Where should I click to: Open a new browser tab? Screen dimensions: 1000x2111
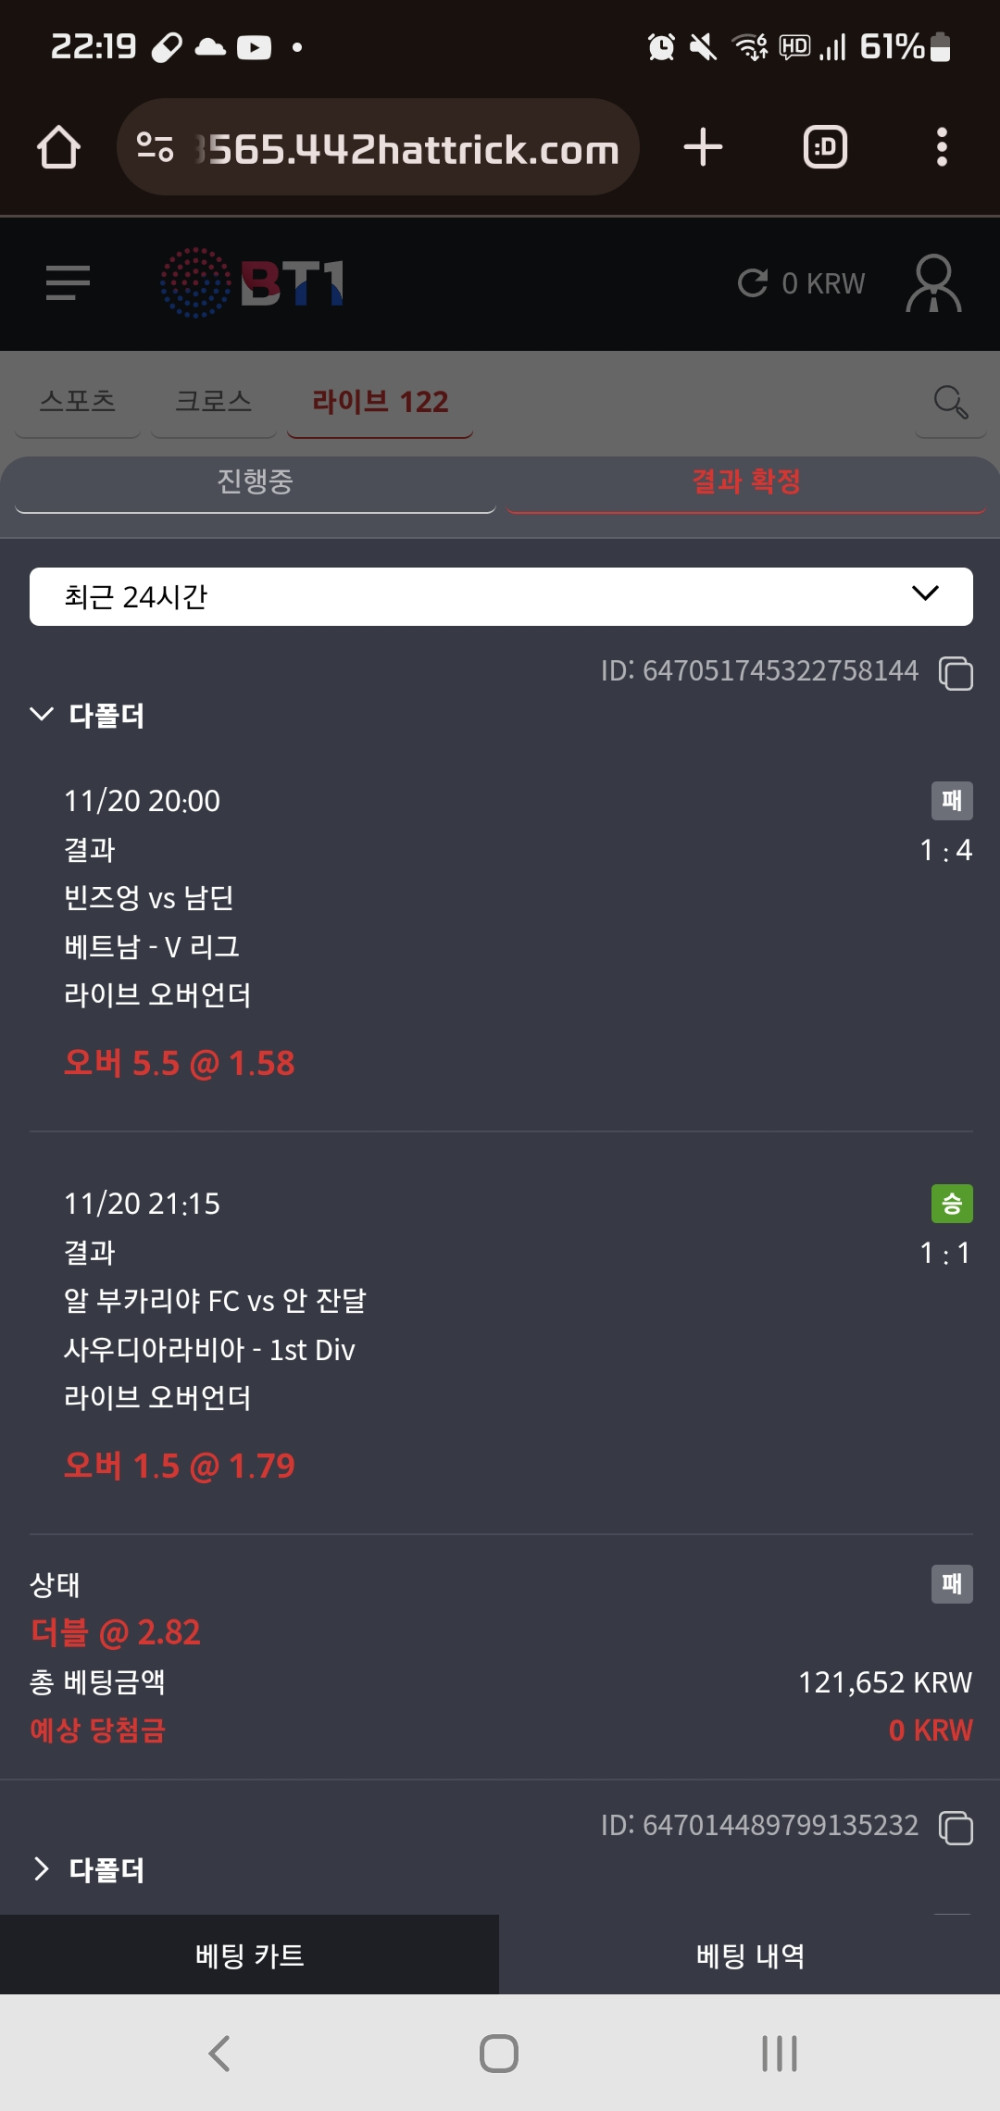(x=703, y=147)
